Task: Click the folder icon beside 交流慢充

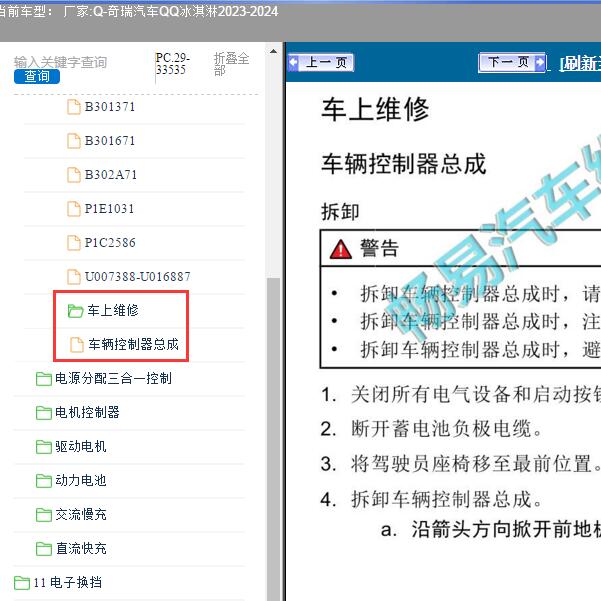Action: coord(44,515)
